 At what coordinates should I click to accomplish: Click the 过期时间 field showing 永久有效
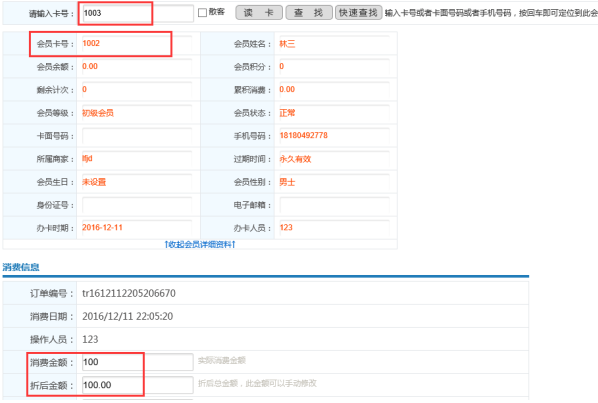tap(334, 159)
